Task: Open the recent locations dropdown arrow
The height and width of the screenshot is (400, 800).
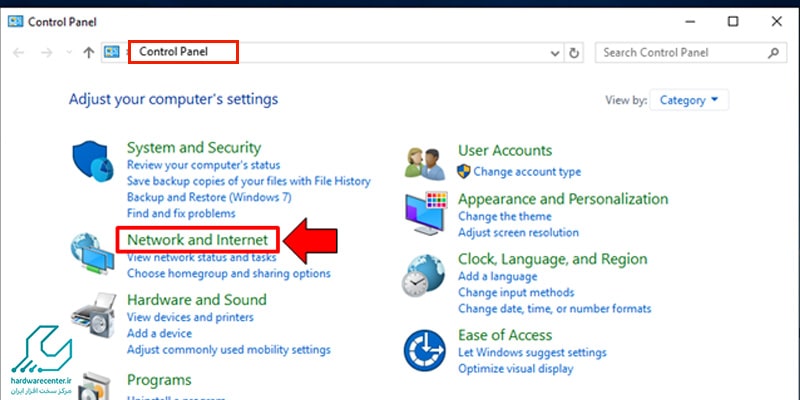Action: (x=69, y=53)
